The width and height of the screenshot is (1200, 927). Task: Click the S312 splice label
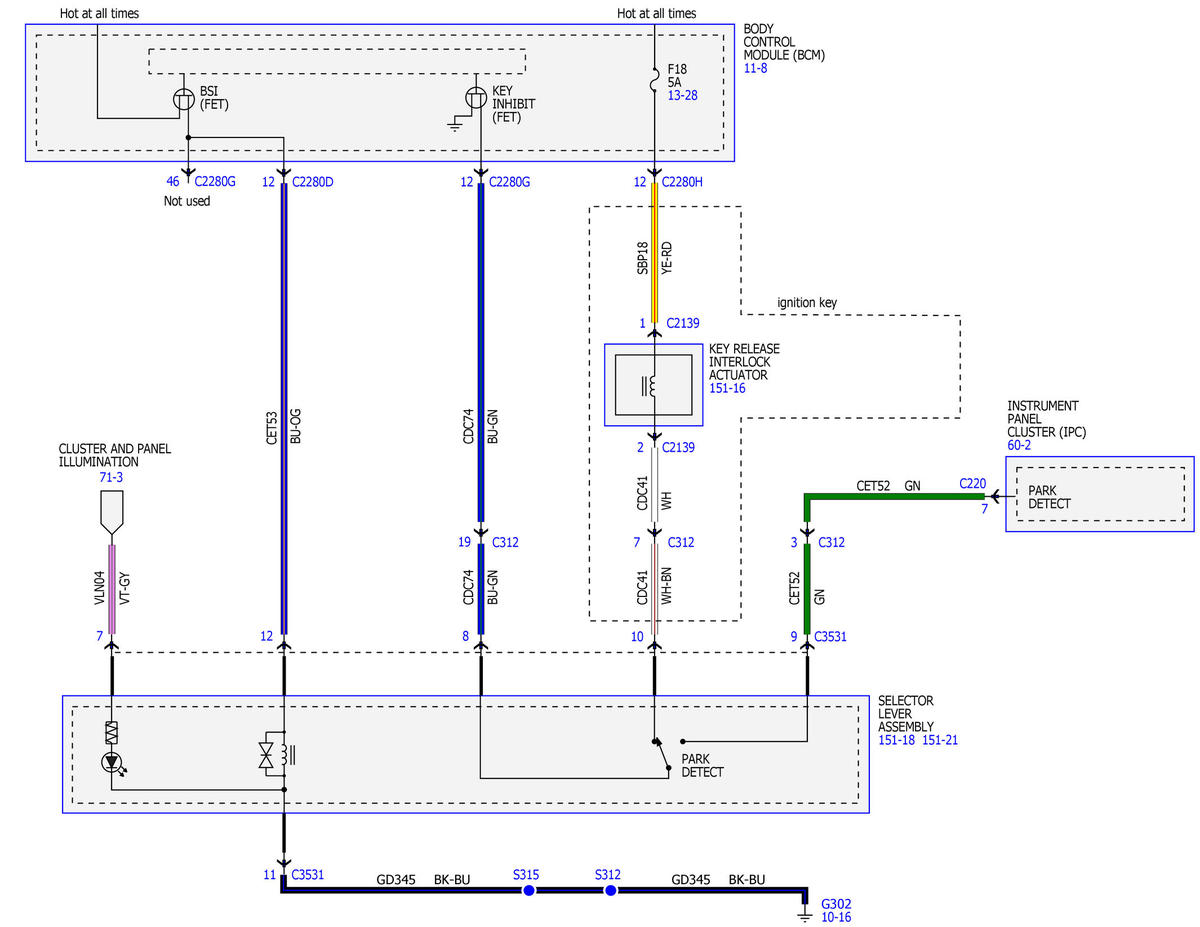coord(608,875)
